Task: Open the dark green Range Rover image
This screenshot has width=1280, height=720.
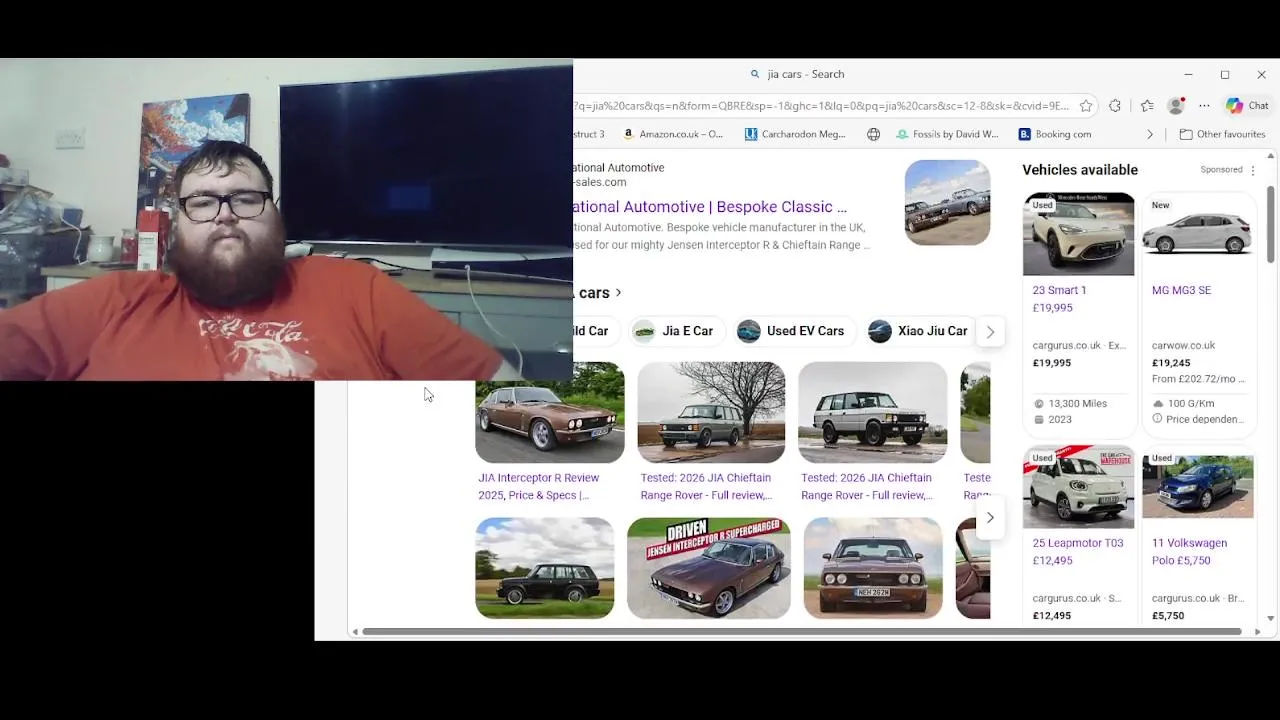Action: pos(545,568)
